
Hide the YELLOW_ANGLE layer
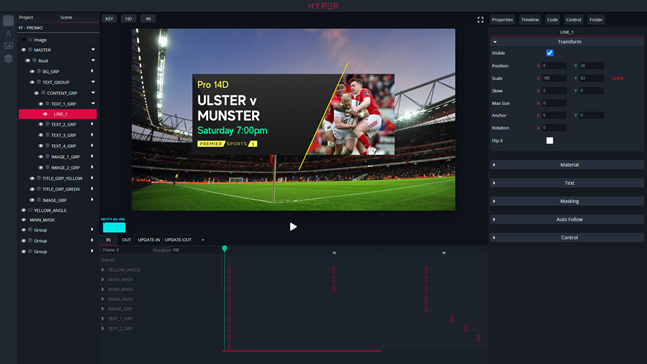point(24,210)
